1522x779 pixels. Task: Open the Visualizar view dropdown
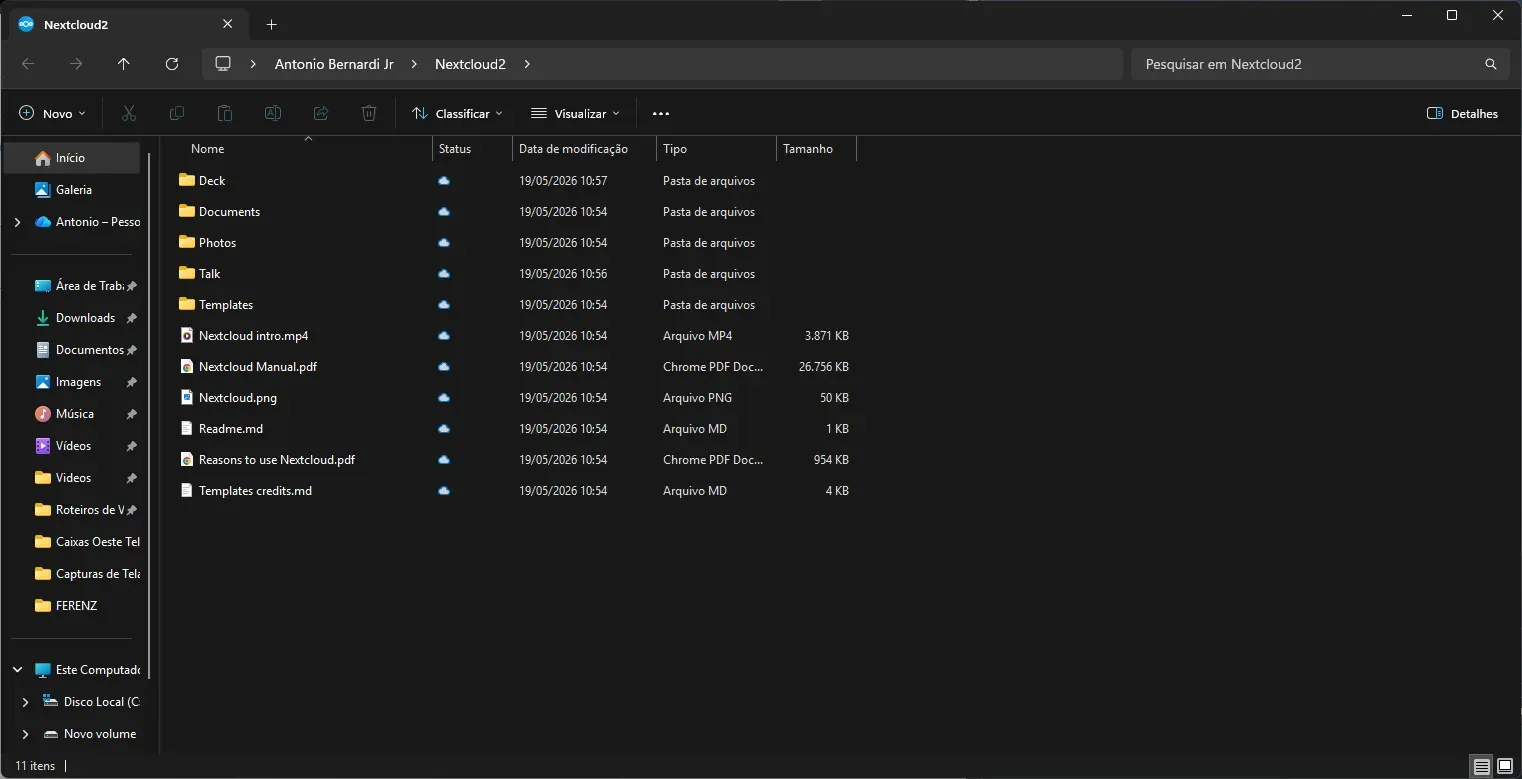[575, 113]
